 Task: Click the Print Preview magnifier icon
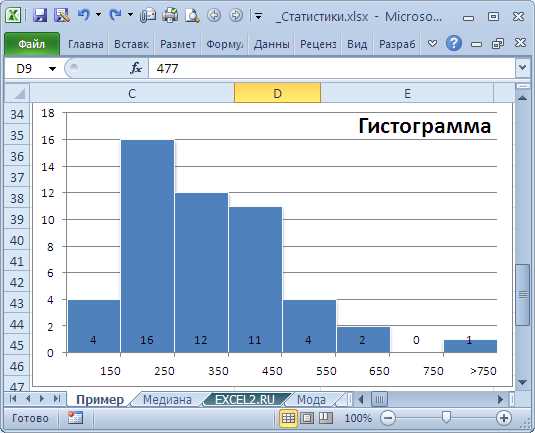192,15
